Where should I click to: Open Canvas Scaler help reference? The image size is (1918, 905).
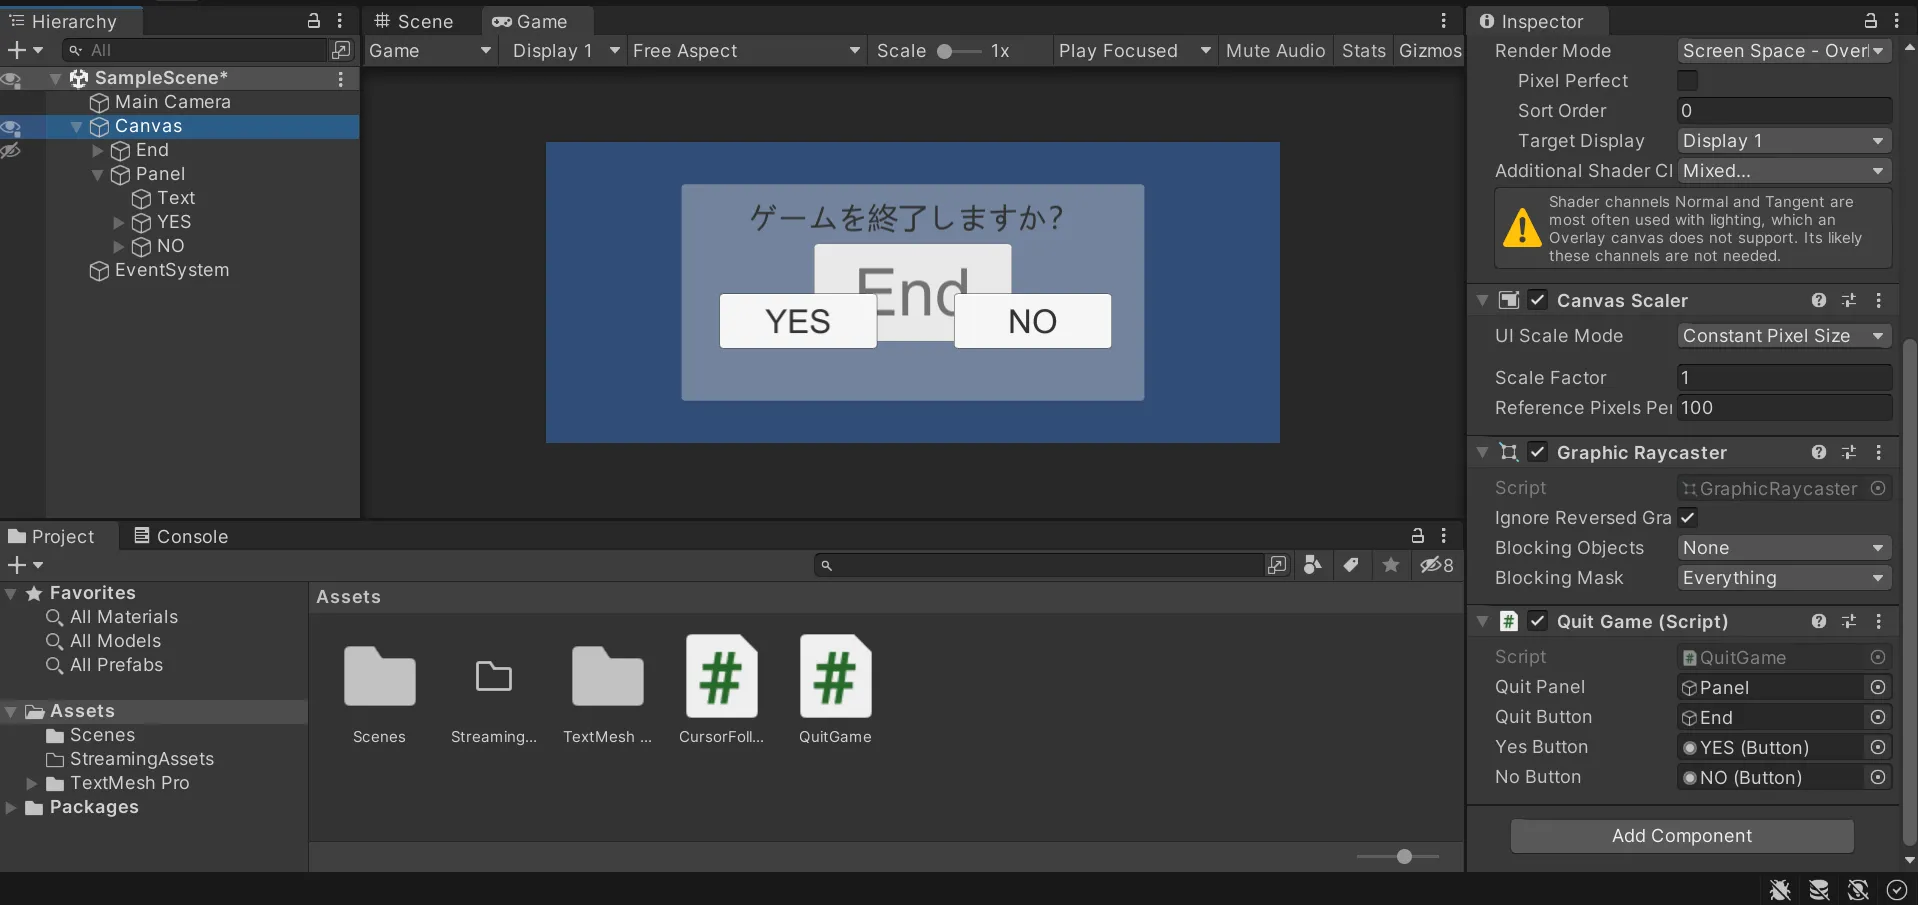[1819, 301]
